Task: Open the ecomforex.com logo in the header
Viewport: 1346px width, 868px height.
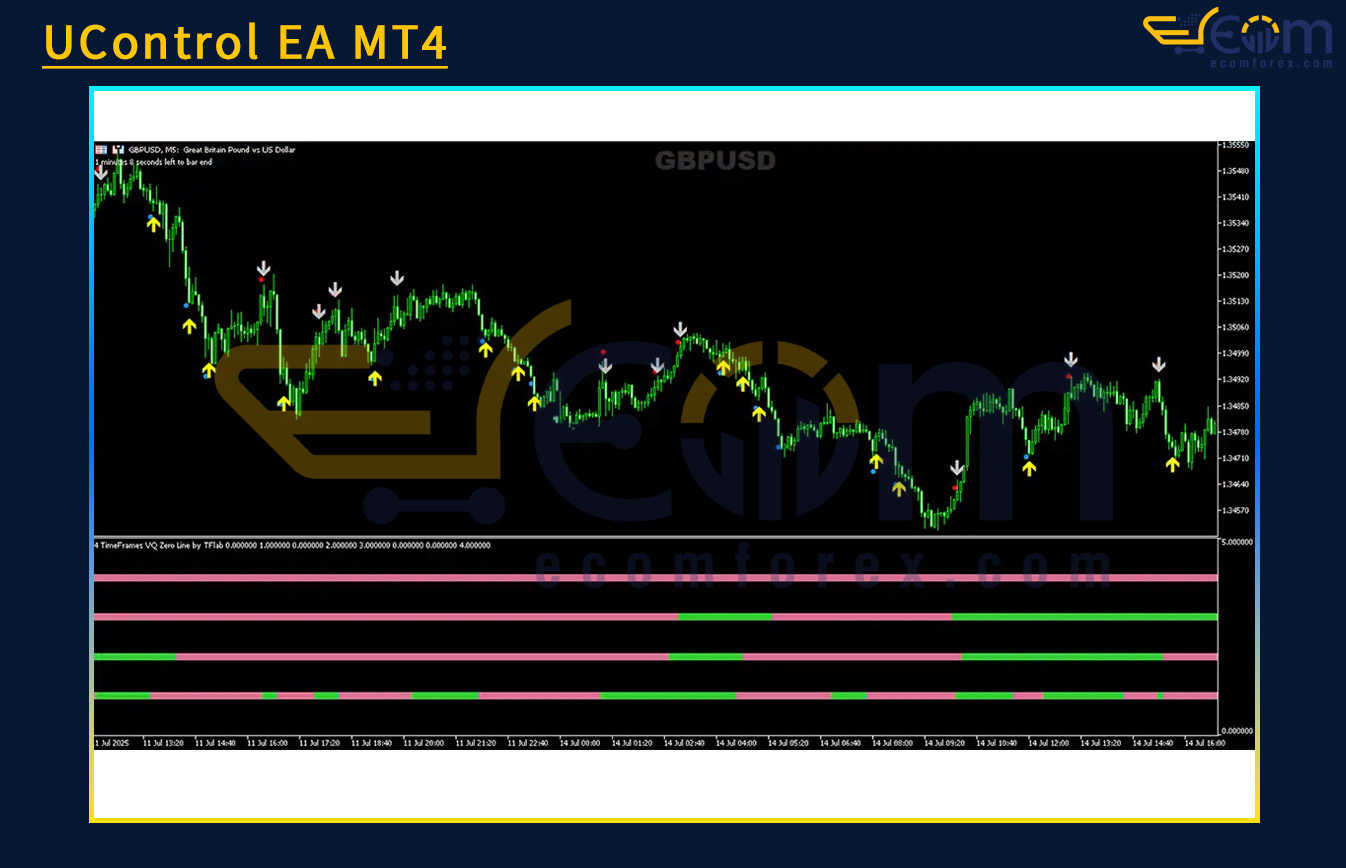Action: point(1238,37)
